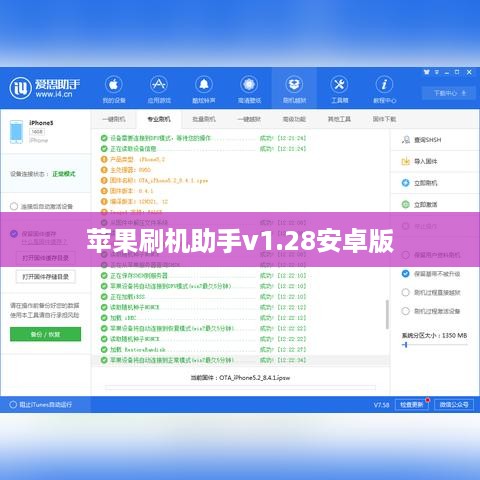Click the log list vertical scrollbar

tap(387, 314)
